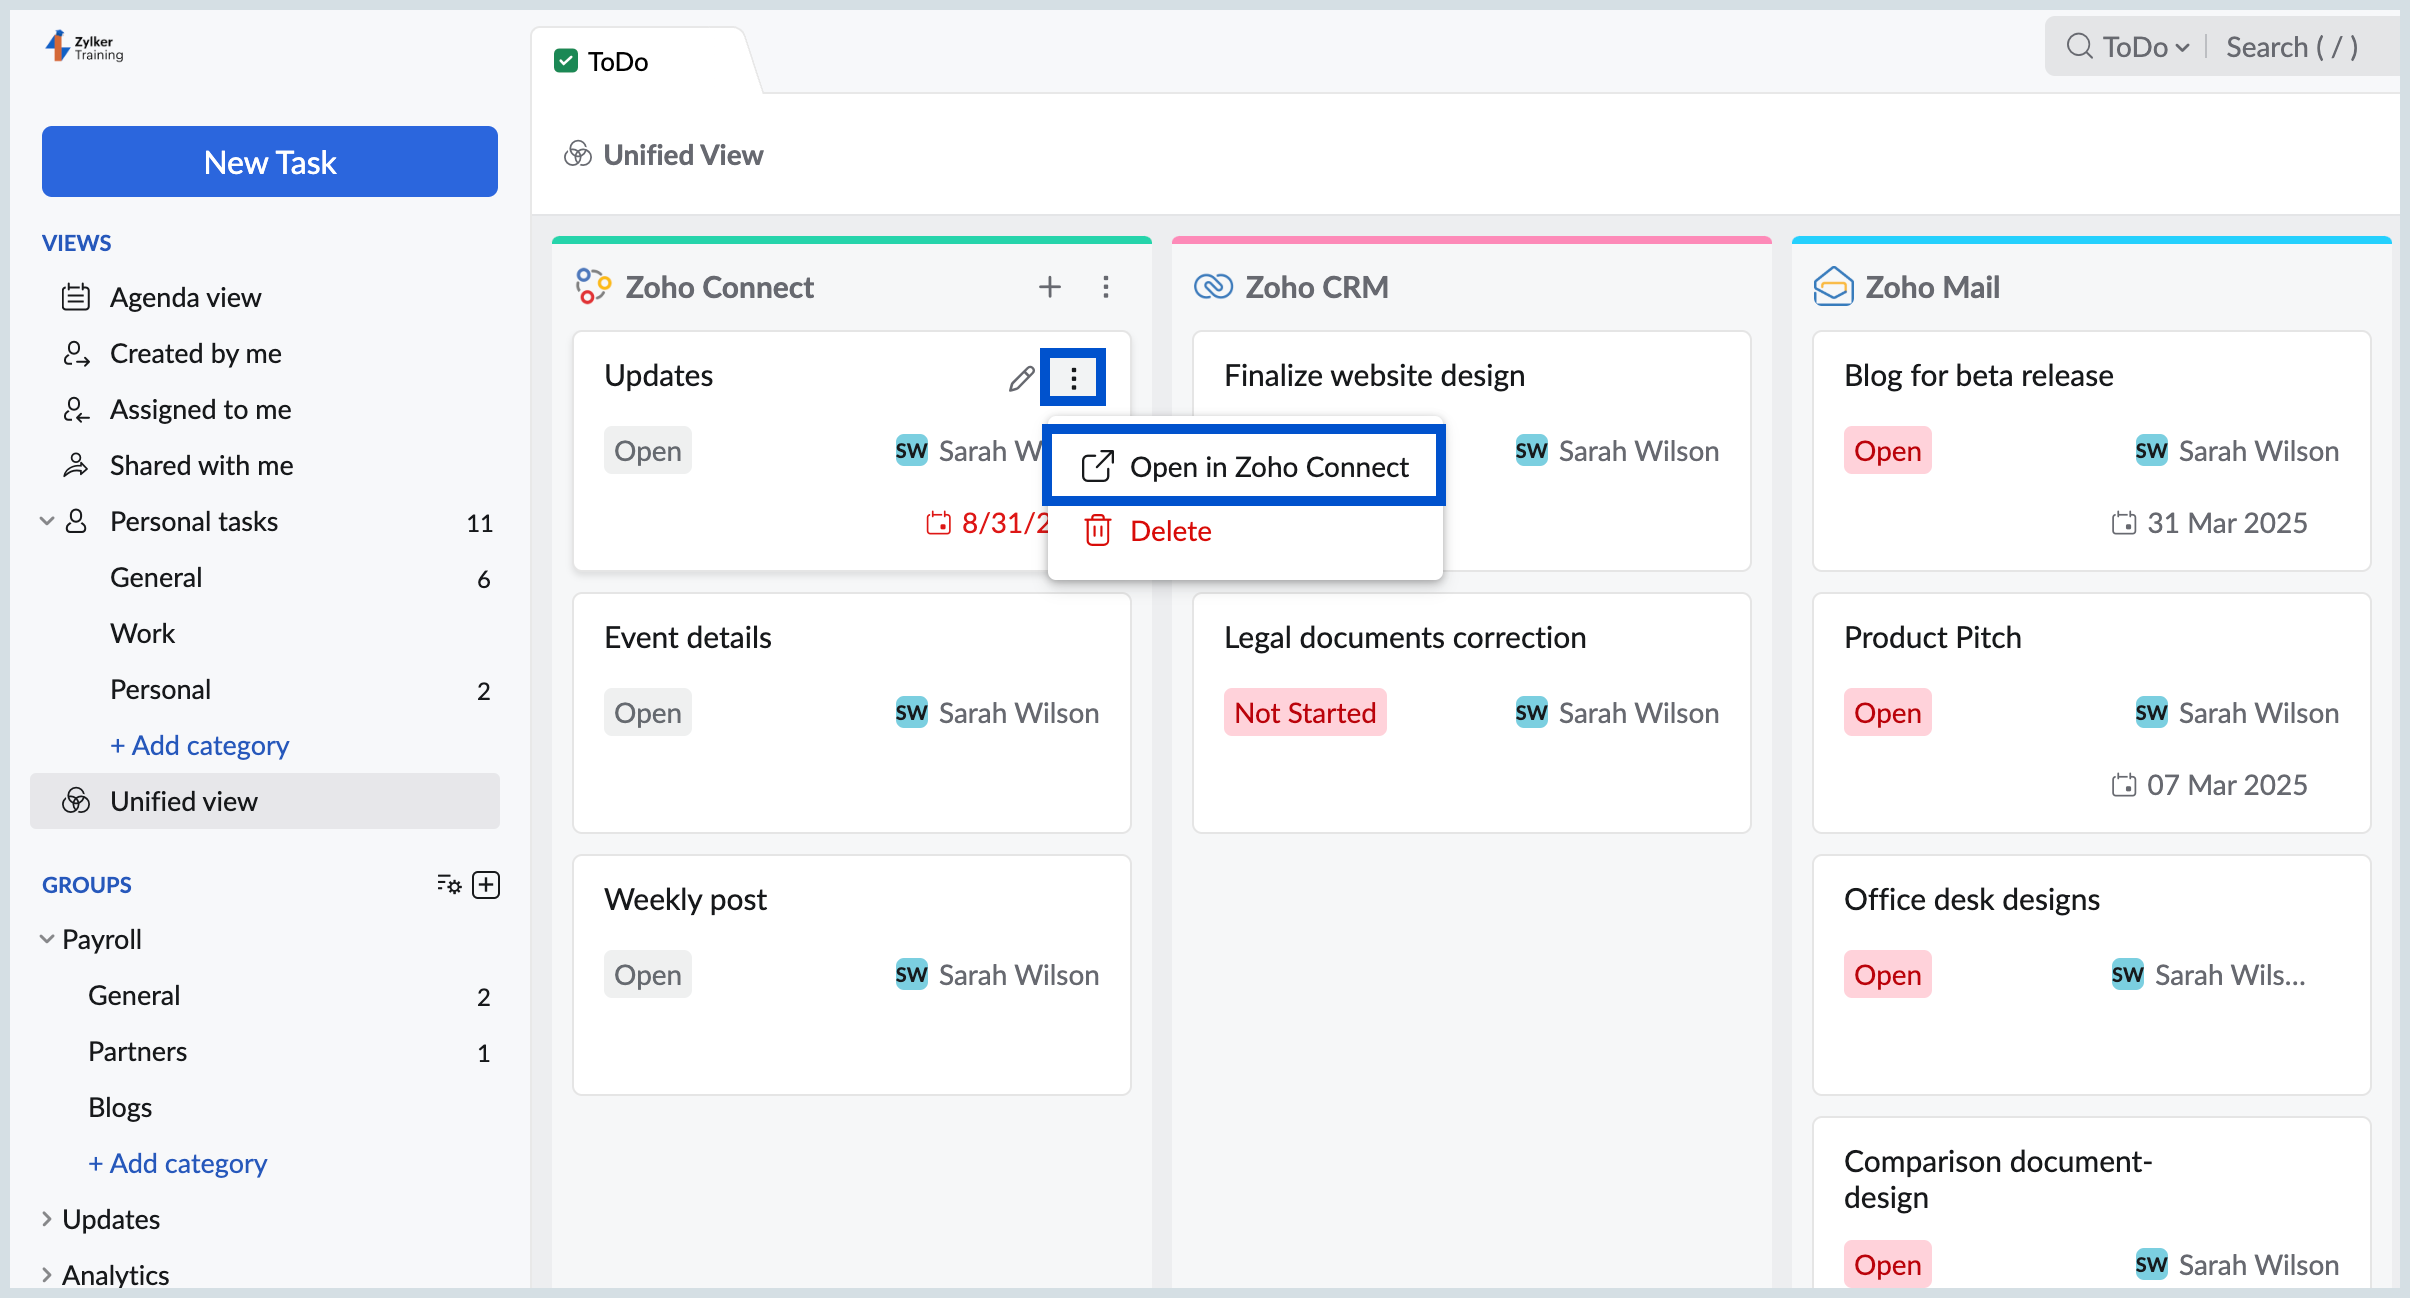Image resolution: width=2410 pixels, height=1298 pixels.
Task: Click the search magnifier icon
Action: [x=2079, y=47]
